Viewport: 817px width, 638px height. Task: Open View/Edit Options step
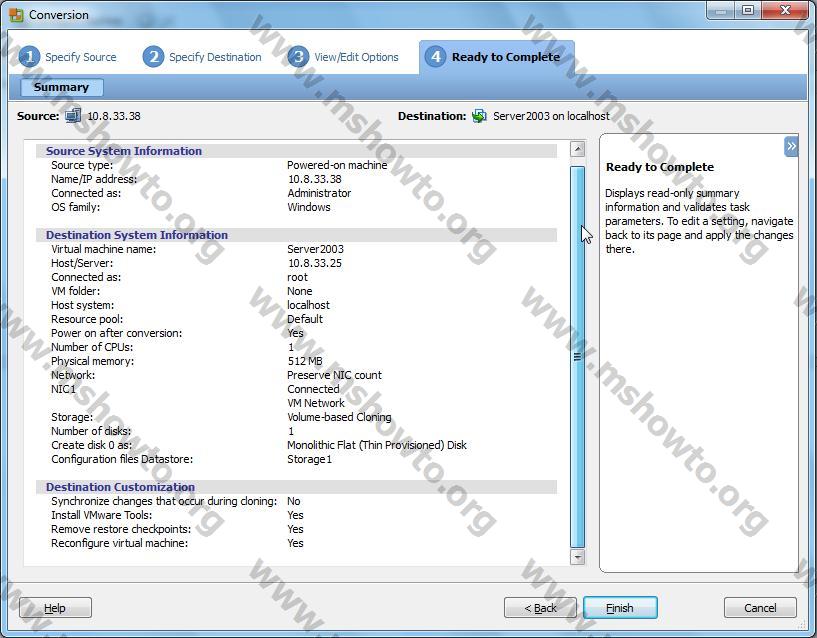[x=356, y=57]
